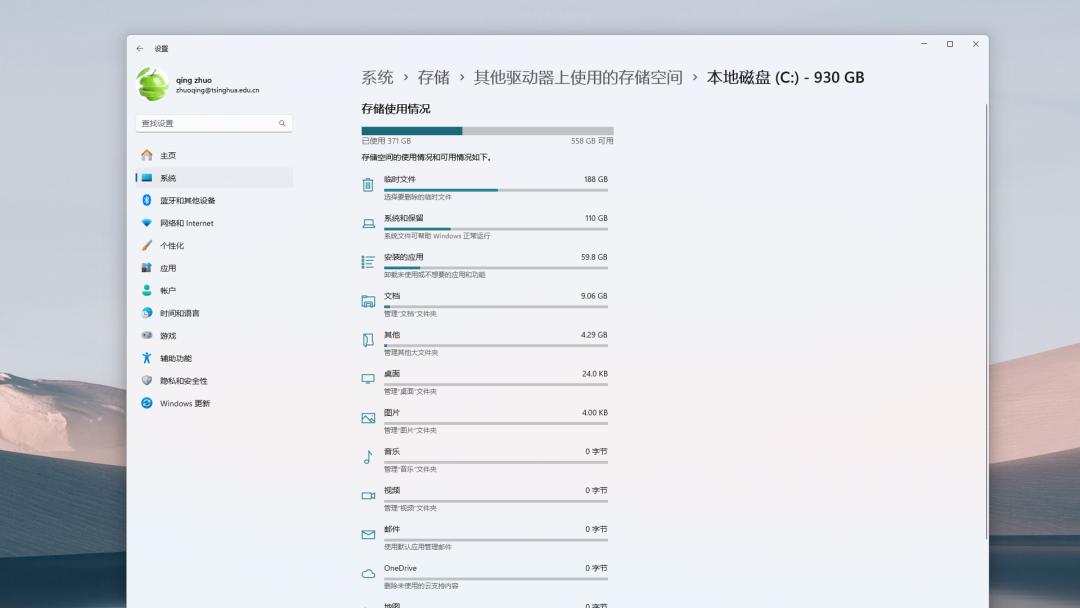Click the zhuoqing@tsinghua.edu.cn account email
1080x608 pixels.
pyautogui.click(x=218, y=90)
